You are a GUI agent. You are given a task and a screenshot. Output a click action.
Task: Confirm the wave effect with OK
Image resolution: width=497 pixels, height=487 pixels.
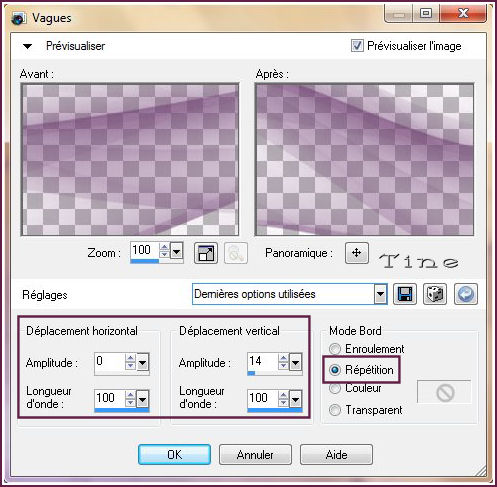coord(174,454)
